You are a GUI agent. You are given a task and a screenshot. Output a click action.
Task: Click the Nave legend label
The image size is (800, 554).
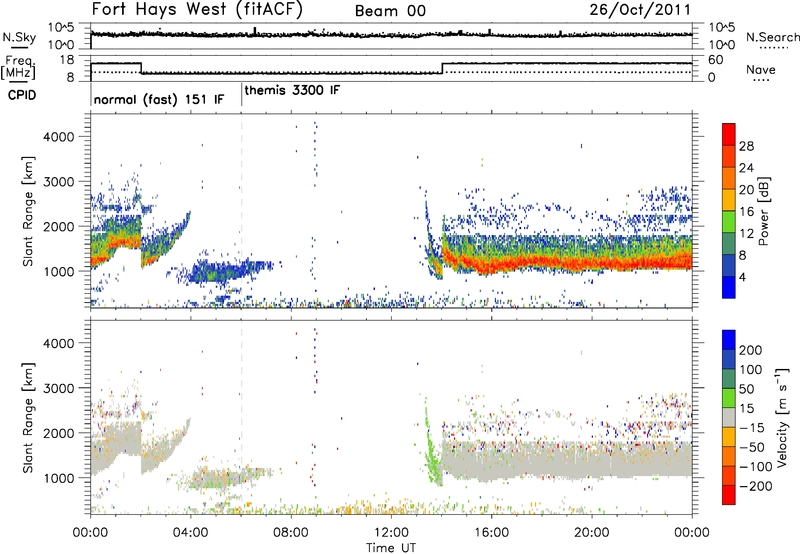(761, 69)
